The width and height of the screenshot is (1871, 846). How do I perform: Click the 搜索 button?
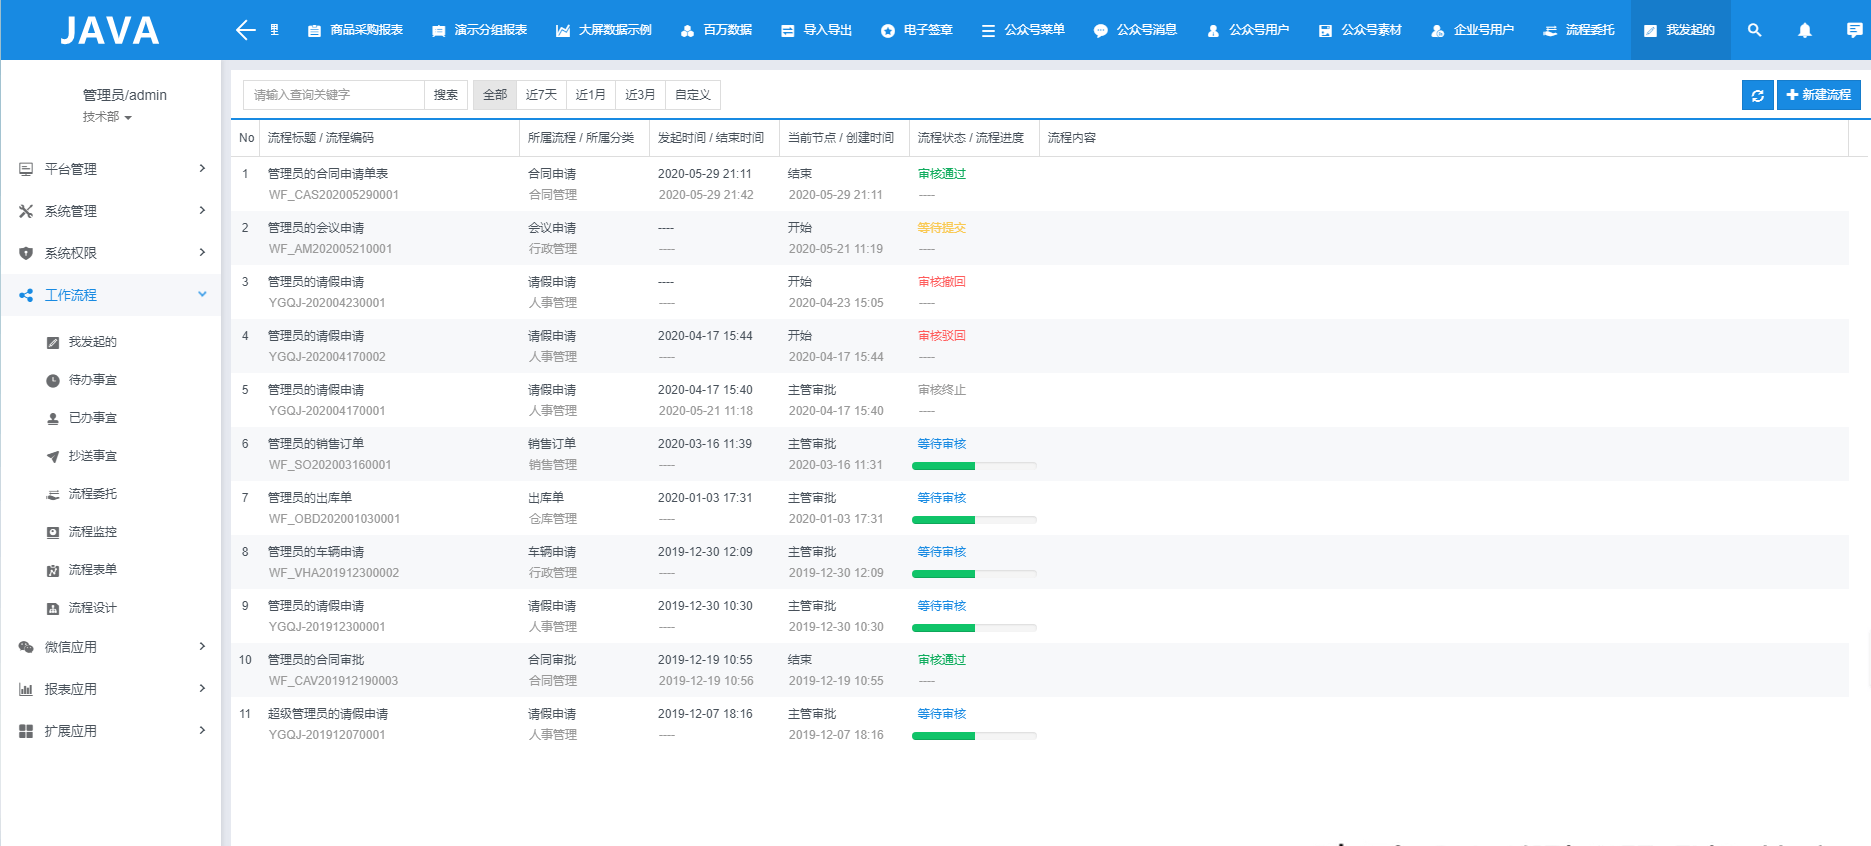446,95
